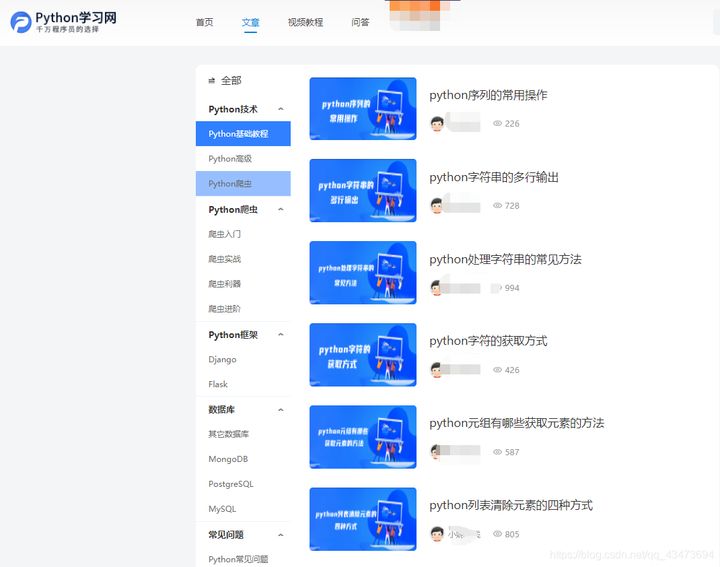Viewport: 720px width, 567px height.
Task: Click the Python技术 section heading
Action: click(233, 109)
